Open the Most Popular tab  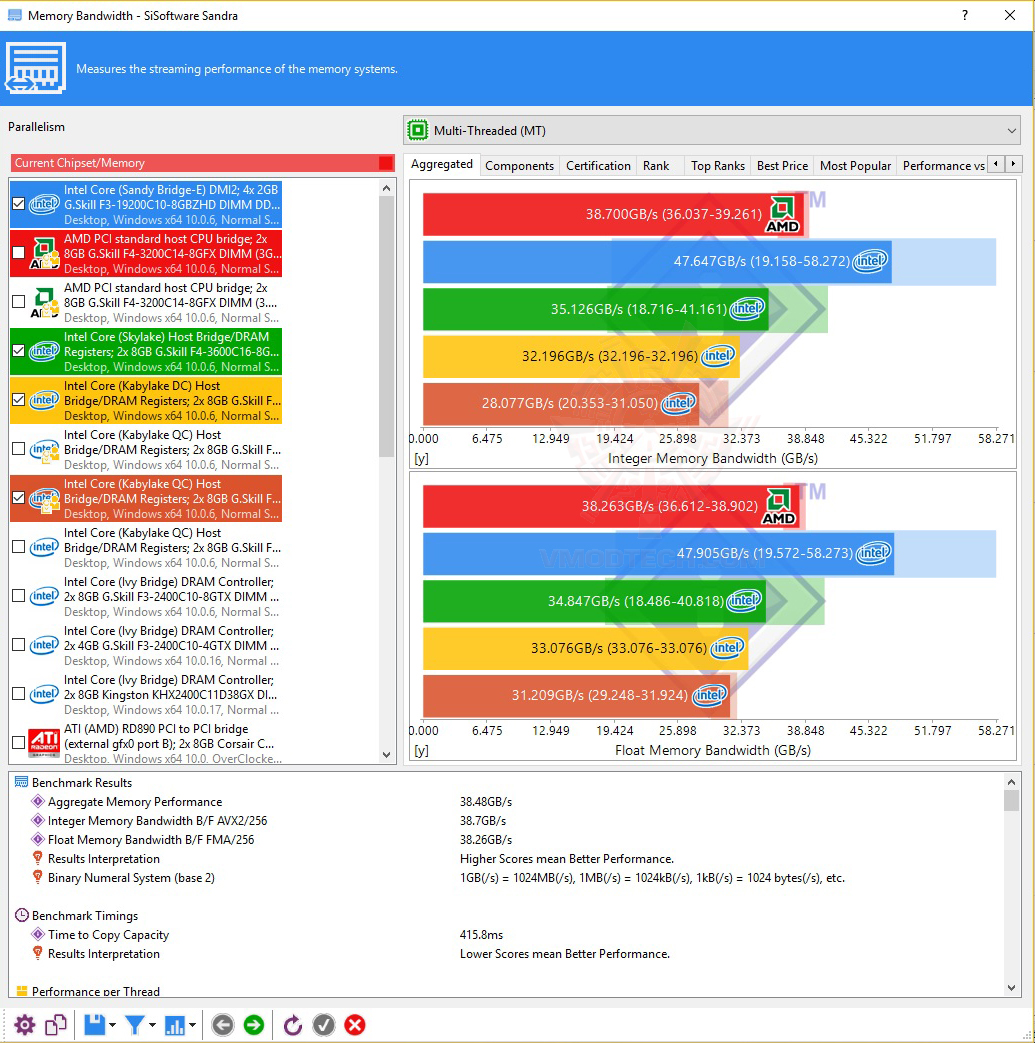[855, 166]
